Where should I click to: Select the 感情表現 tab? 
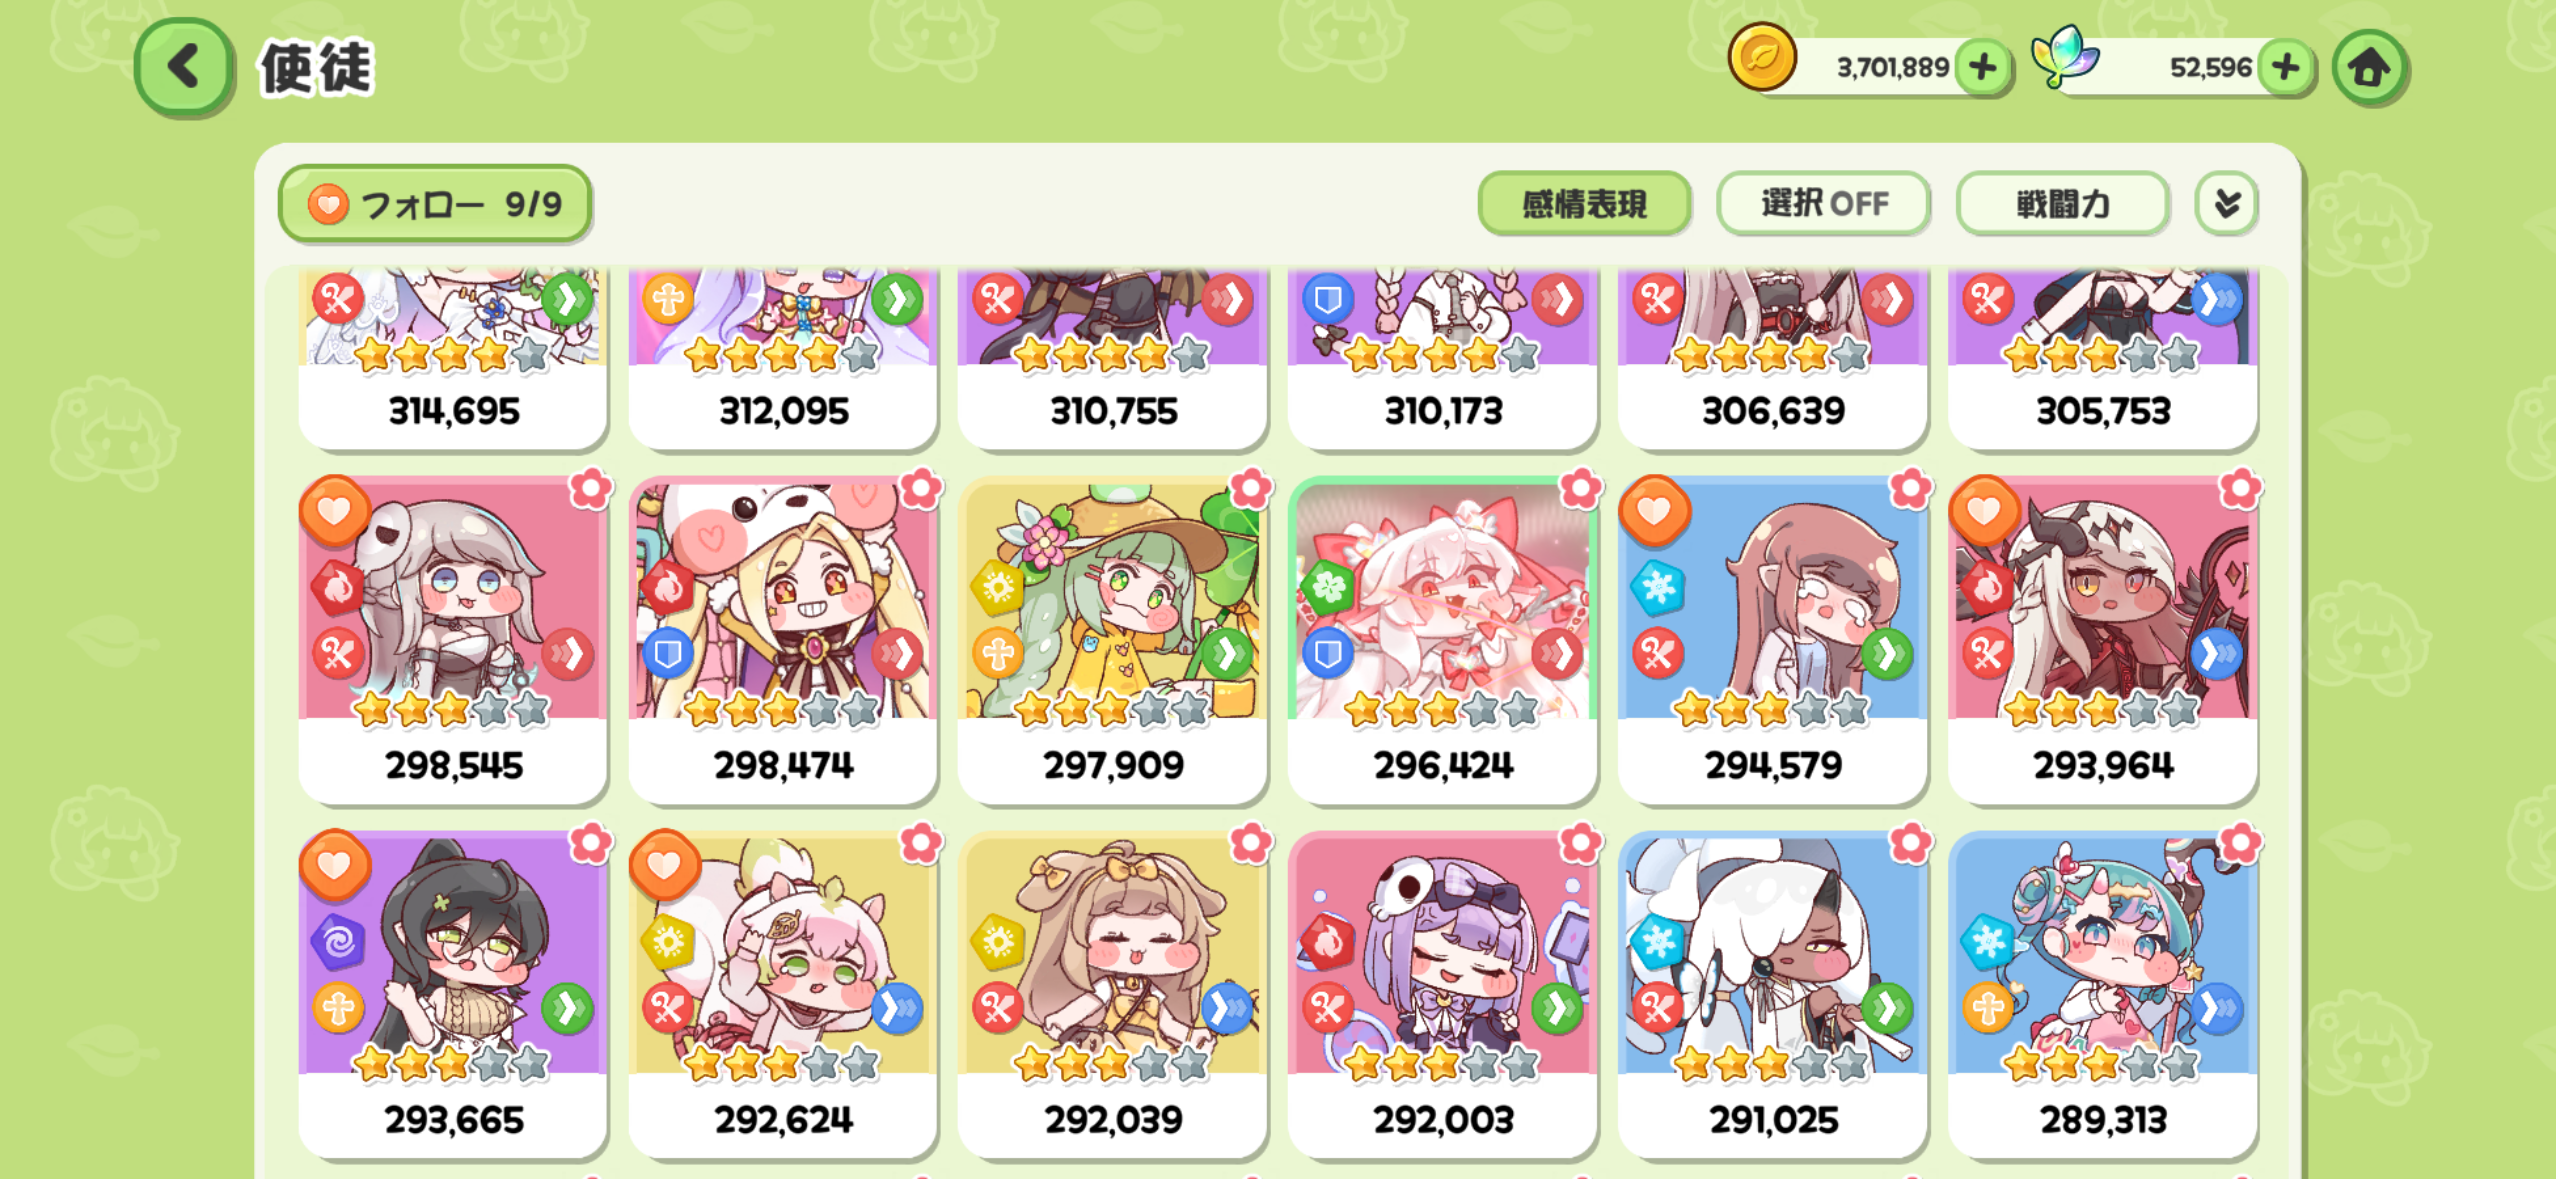[1584, 204]
